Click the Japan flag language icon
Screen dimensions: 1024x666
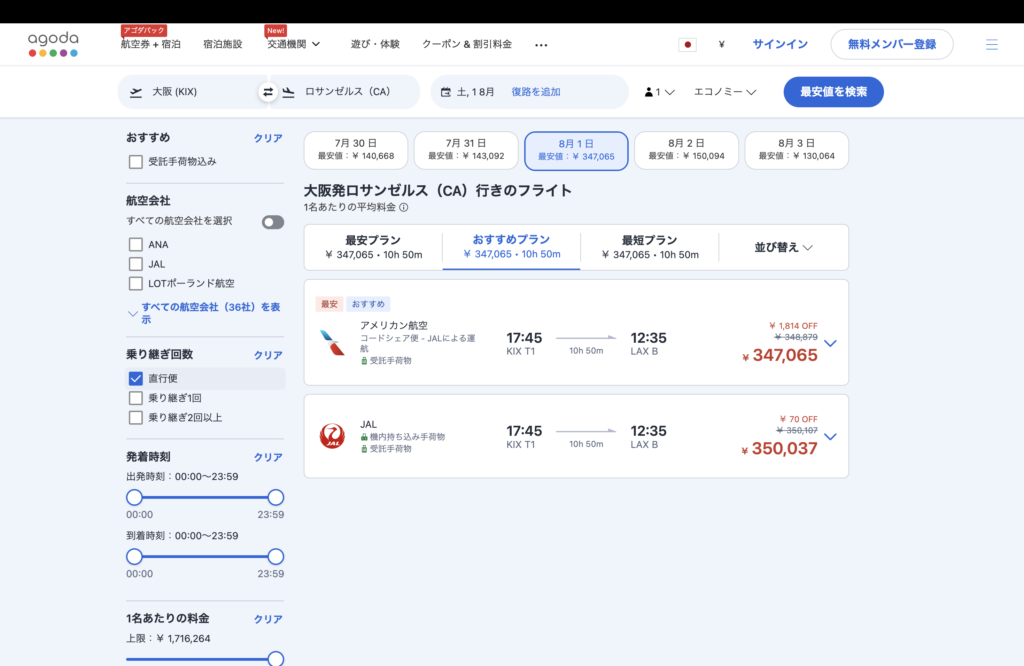point(687,45)
